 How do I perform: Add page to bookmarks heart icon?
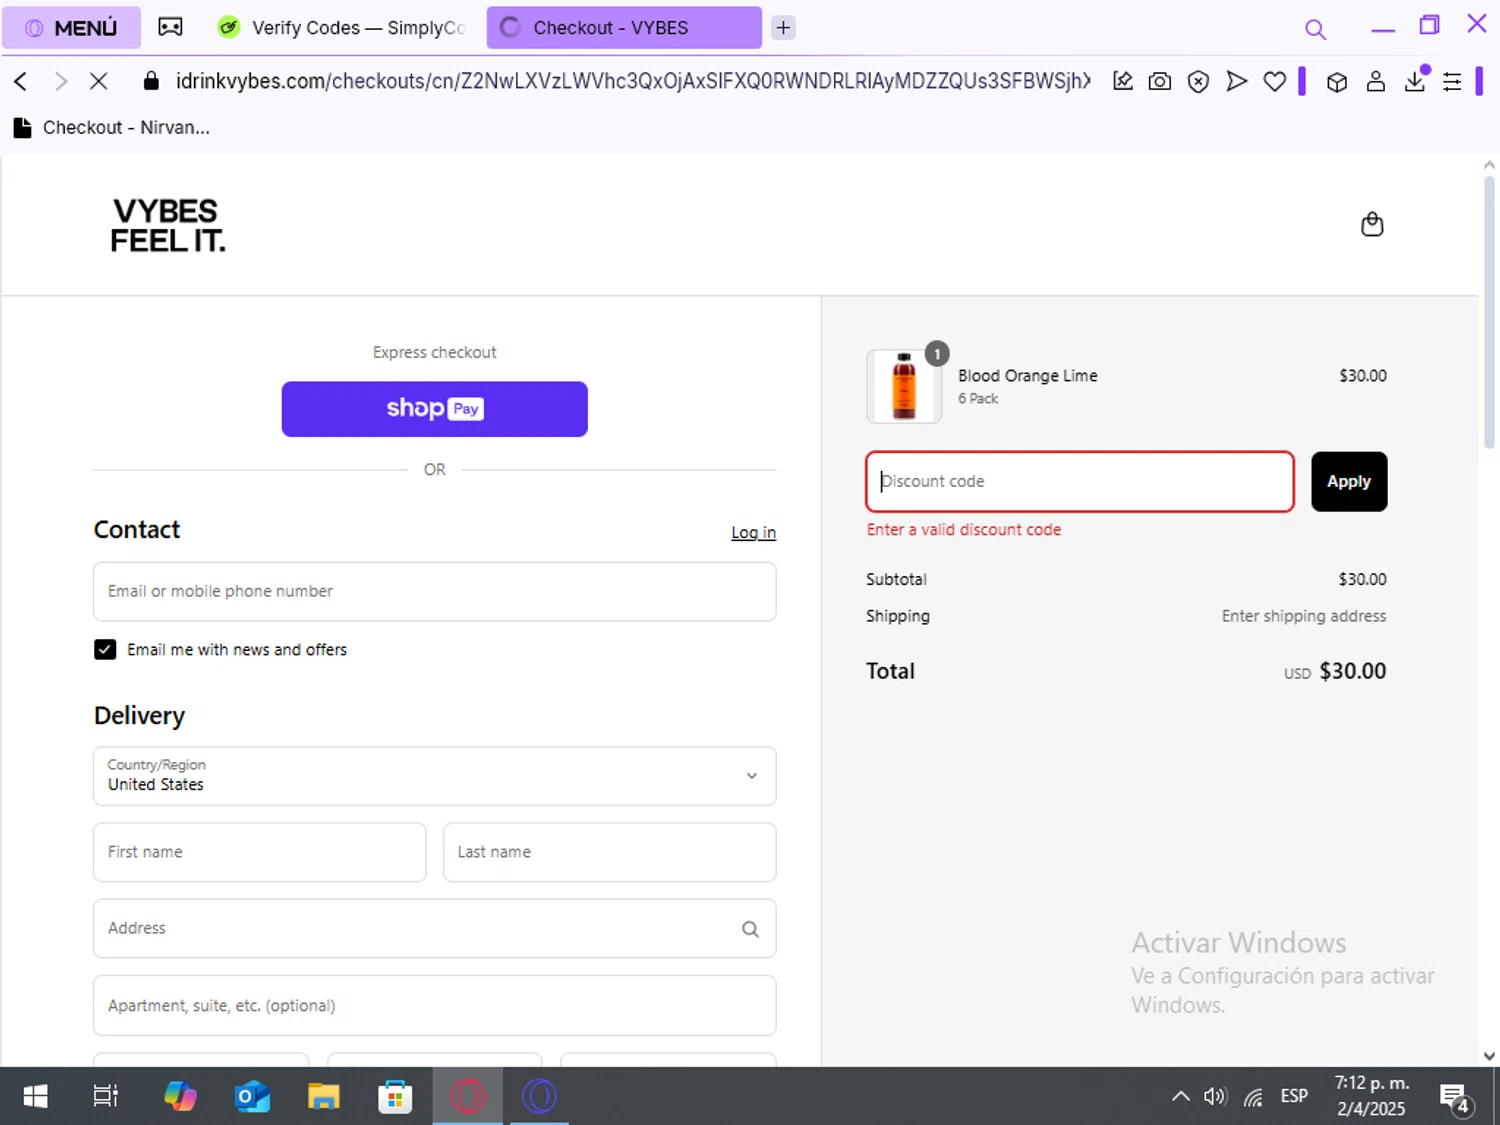pyautogui.click(x=1274, y=81)
